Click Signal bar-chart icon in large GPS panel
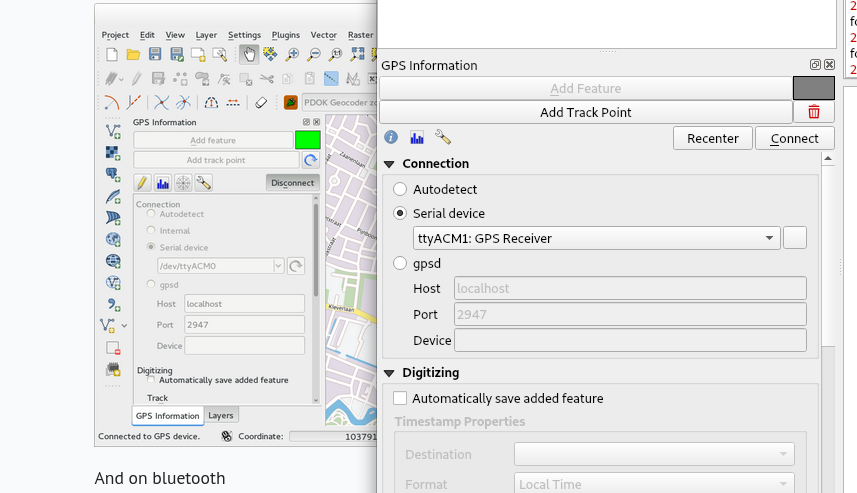This screenshot has height=493, width=857. (x=417, y=137)
